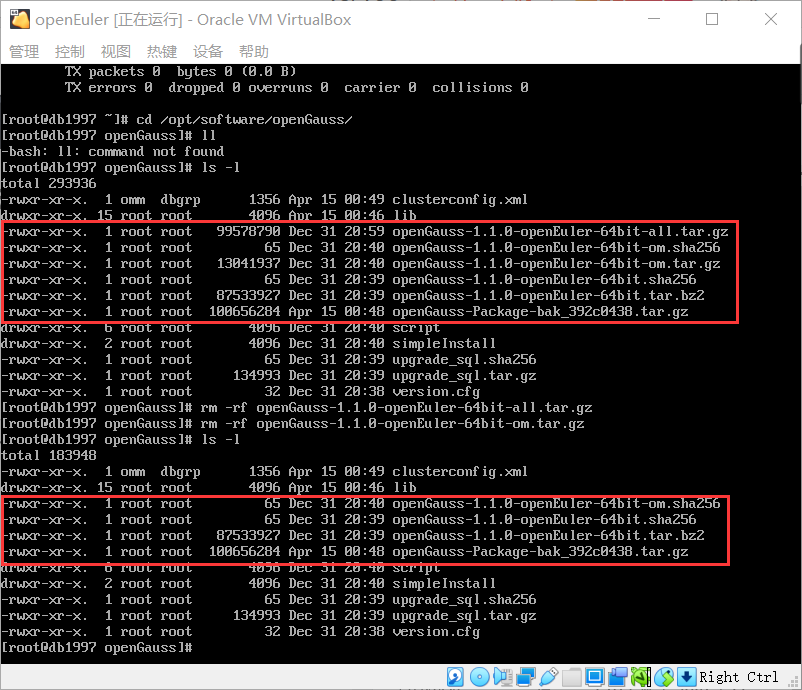Open the 设备 menu
This screenshot has width=802, height=690.
pos(208,52)
